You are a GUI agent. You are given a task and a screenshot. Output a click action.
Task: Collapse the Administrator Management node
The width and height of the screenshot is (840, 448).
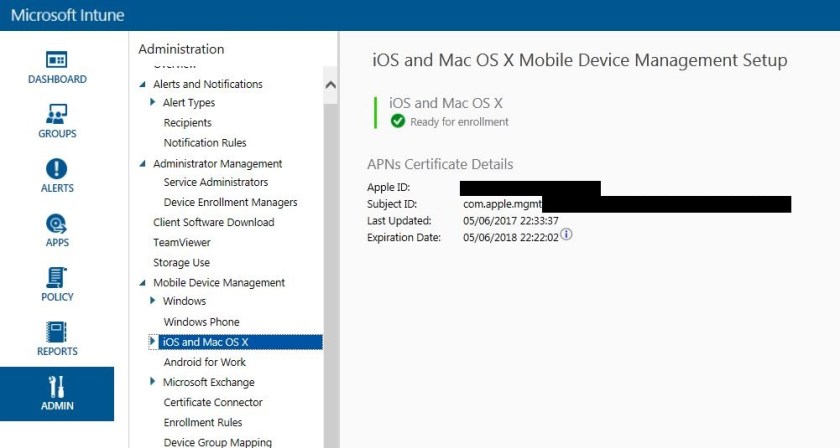tap(142, 164)
